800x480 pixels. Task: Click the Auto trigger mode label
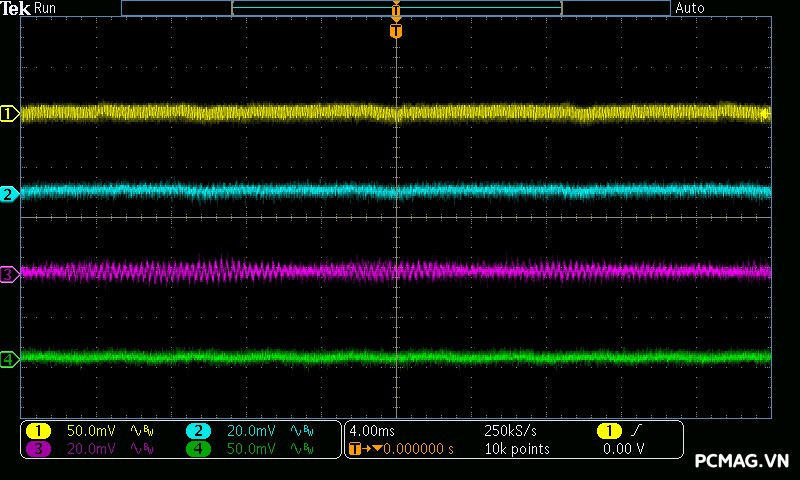(x=690, y=8)
